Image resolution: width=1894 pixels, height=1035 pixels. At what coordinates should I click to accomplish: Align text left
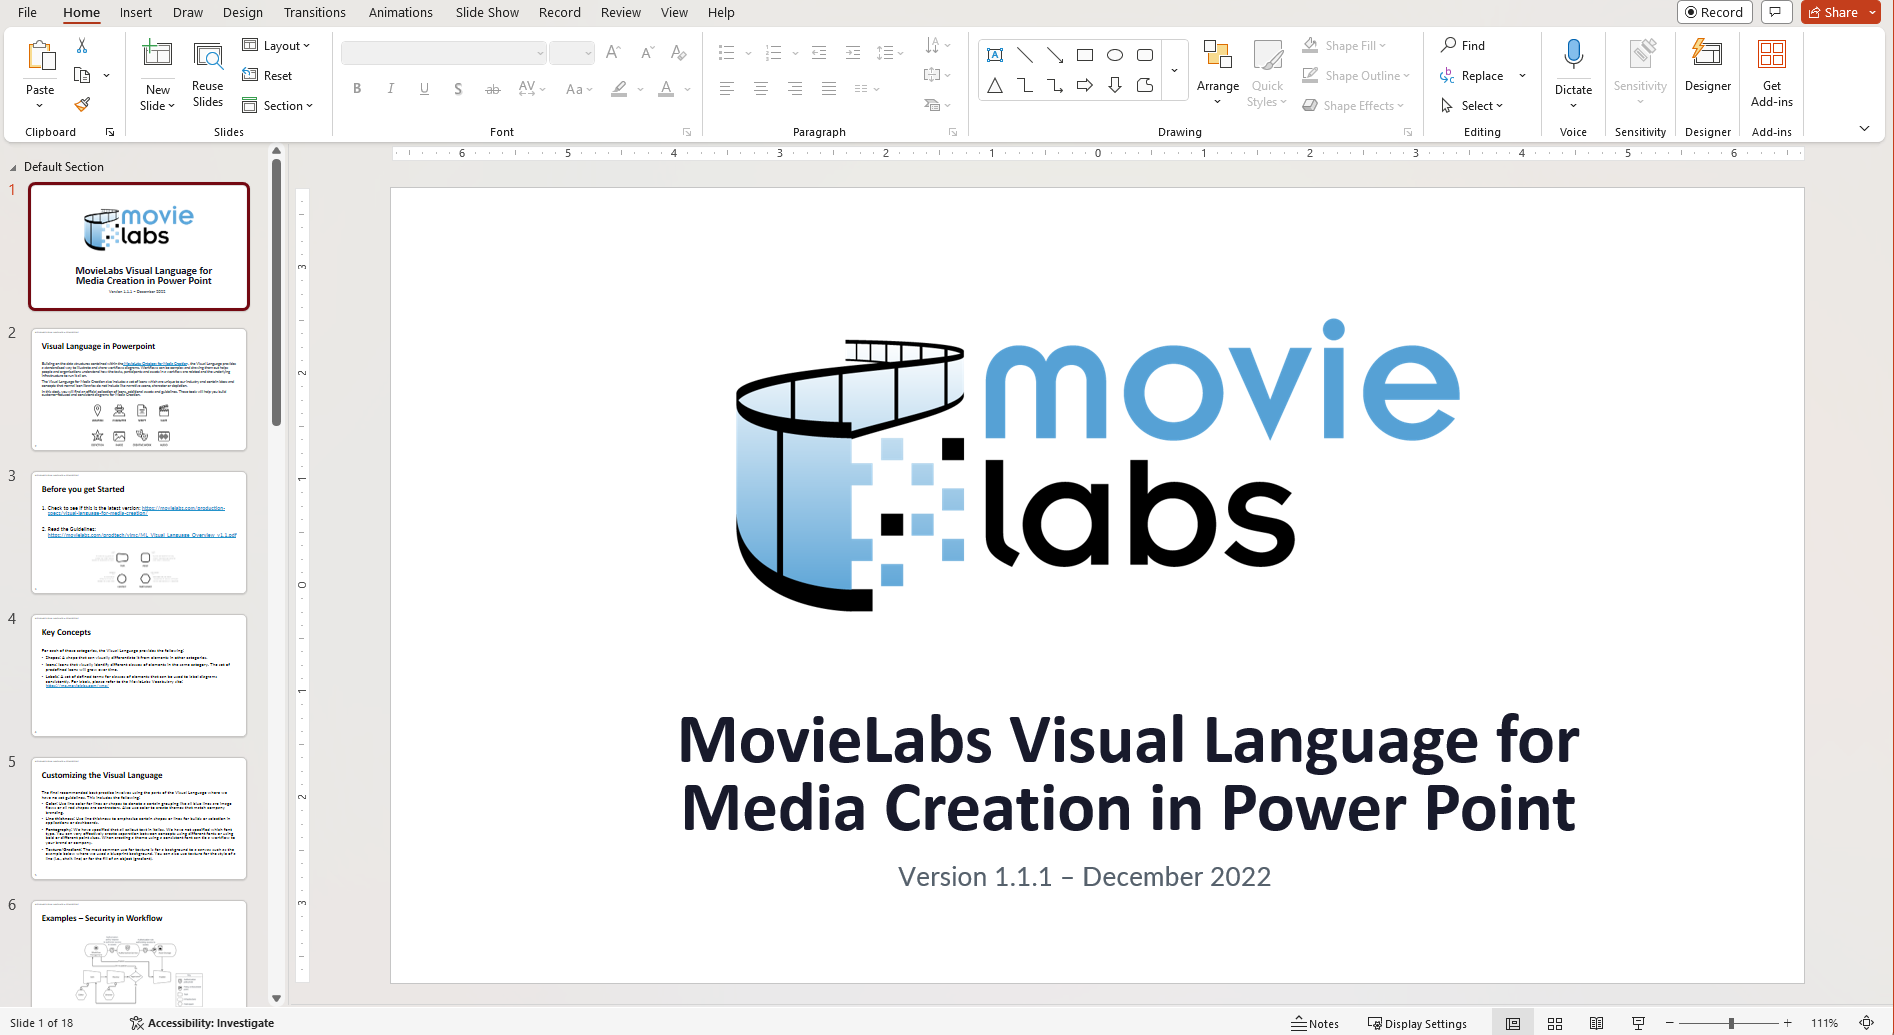727,89
